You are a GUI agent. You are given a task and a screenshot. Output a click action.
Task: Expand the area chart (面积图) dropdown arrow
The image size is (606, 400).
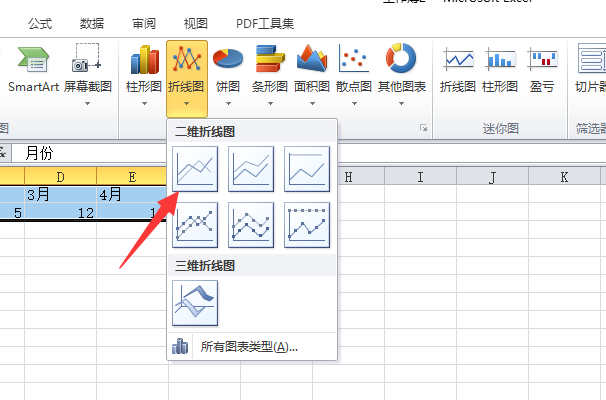tap(312, 104)
